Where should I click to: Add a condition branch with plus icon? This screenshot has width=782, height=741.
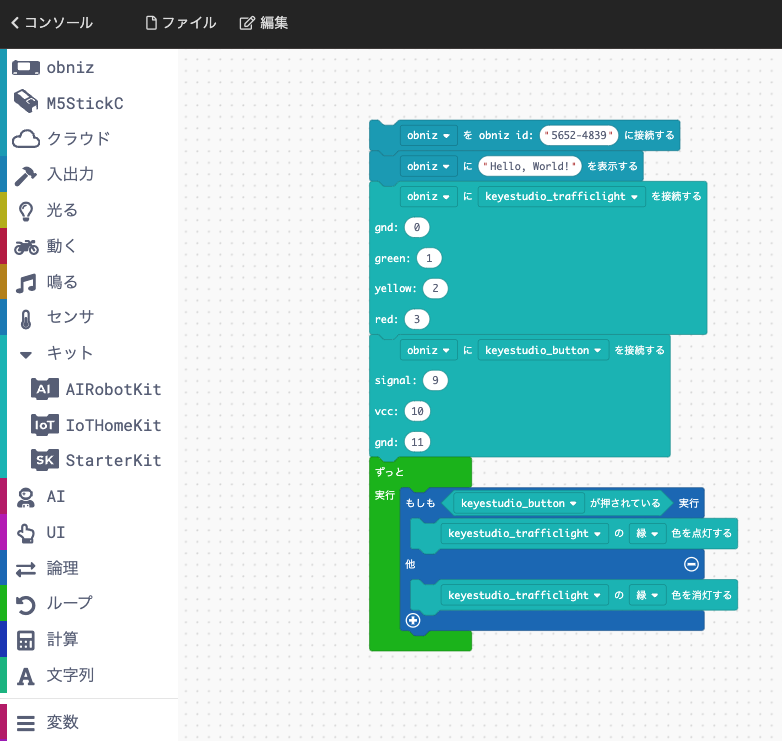[x=413, y=620]
